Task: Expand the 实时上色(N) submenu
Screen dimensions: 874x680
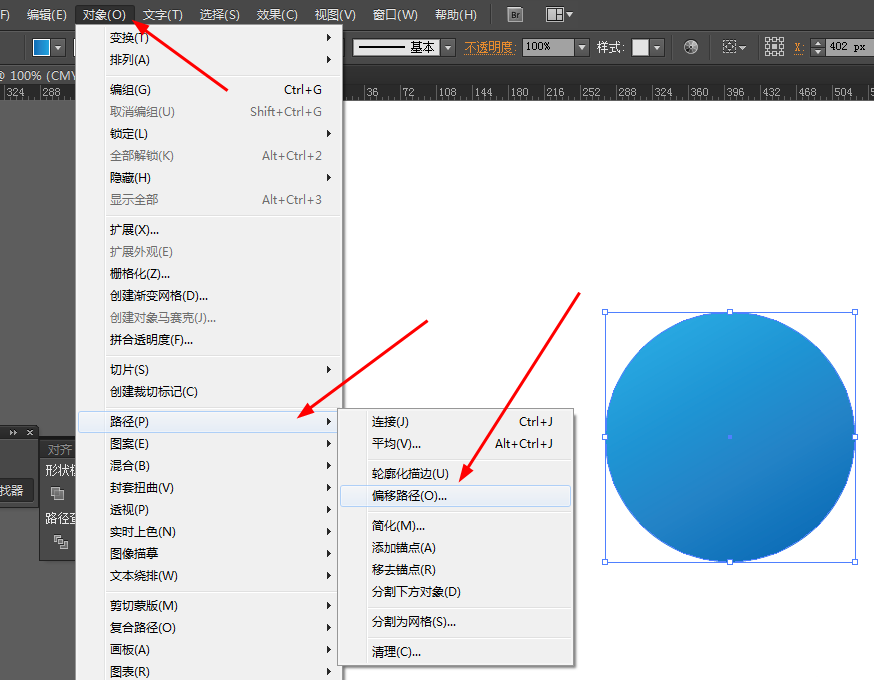Action: [209, 532]
